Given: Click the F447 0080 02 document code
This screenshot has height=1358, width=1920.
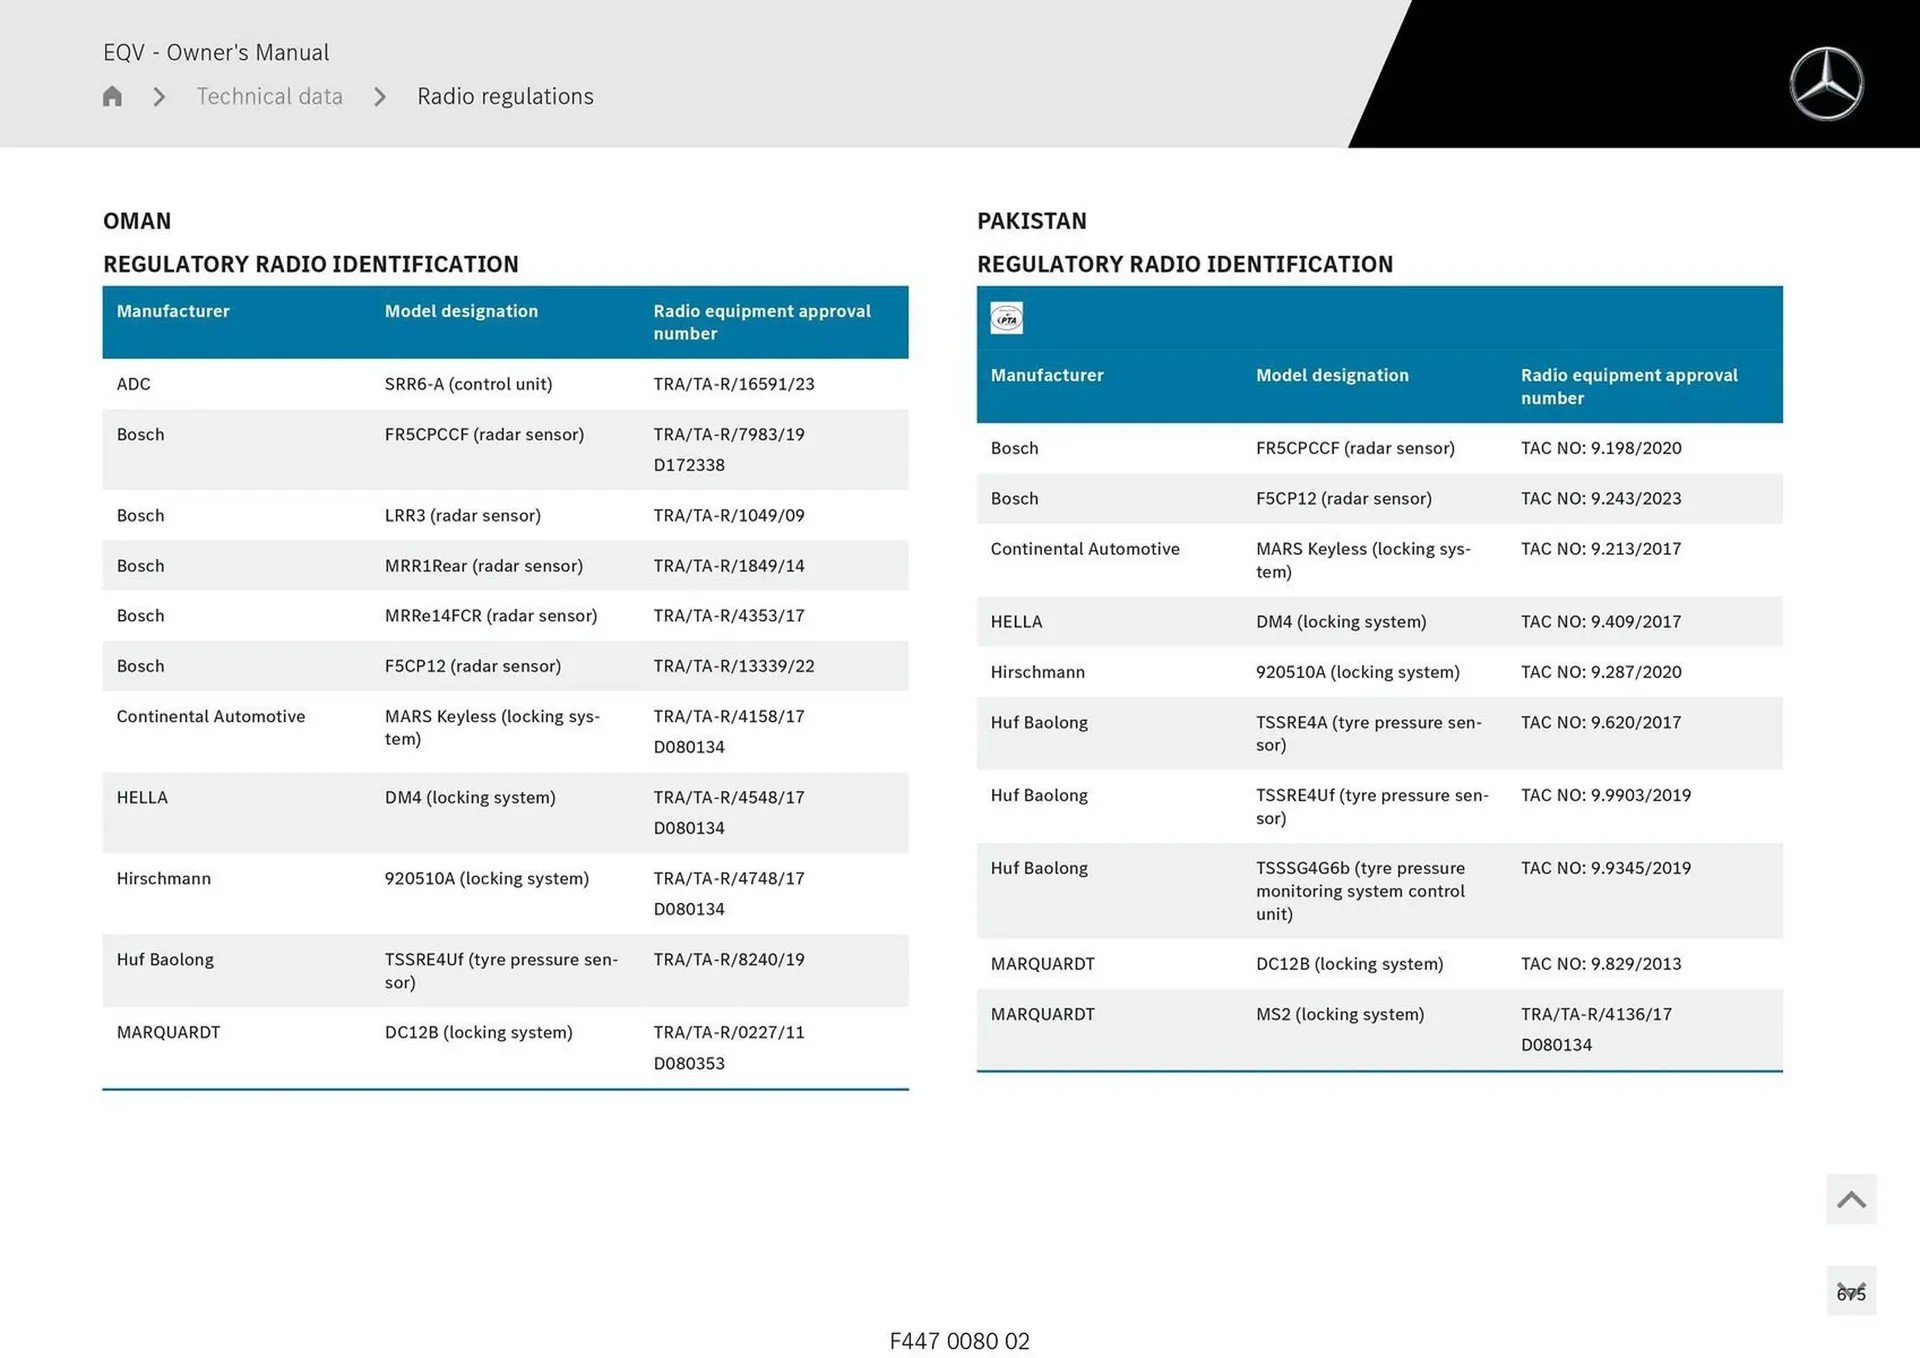Looking at the screenshot, I should 959,1341.
